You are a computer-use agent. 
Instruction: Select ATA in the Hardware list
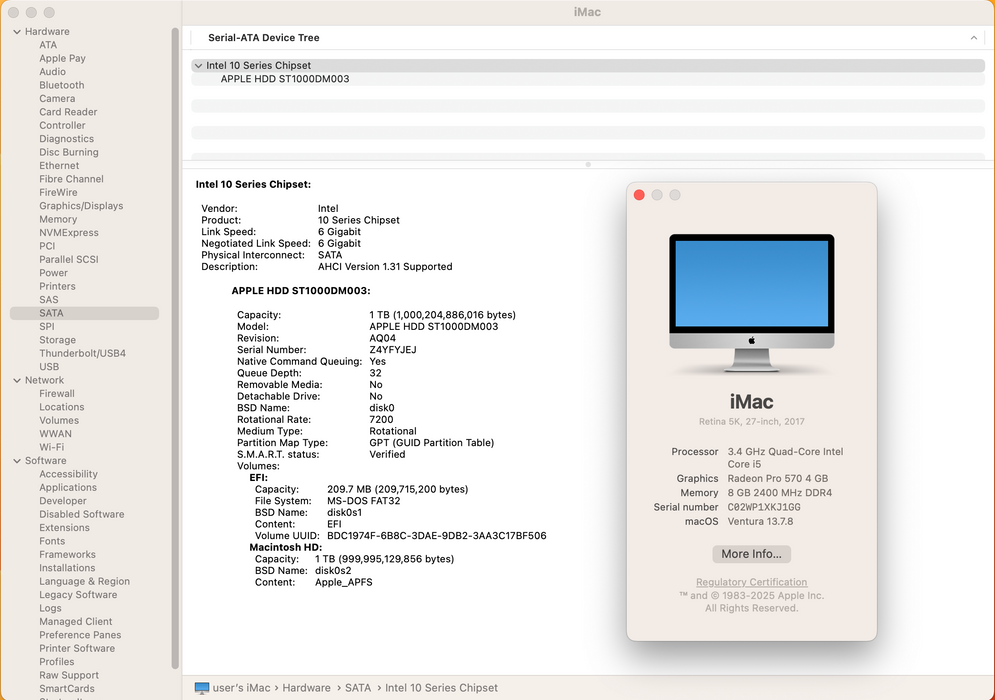click(48, 45)
